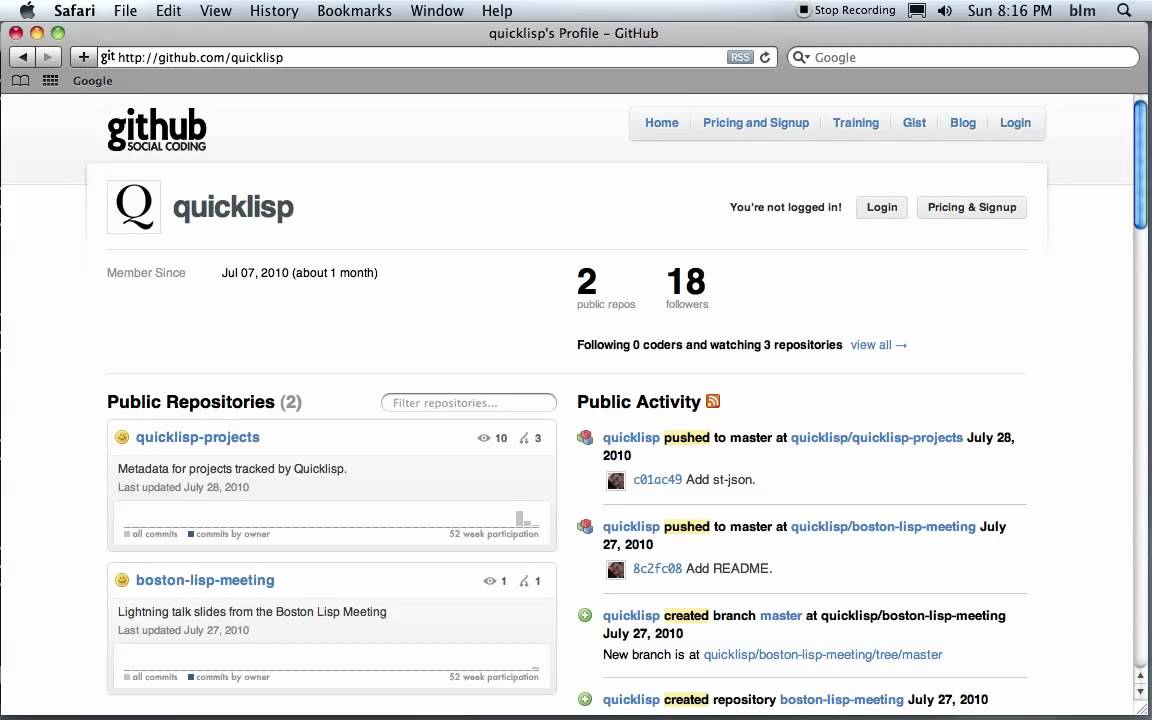
Task: Click the vertical scrollbar thumb
Action: pyautogui.click(x=1140, y=165)
